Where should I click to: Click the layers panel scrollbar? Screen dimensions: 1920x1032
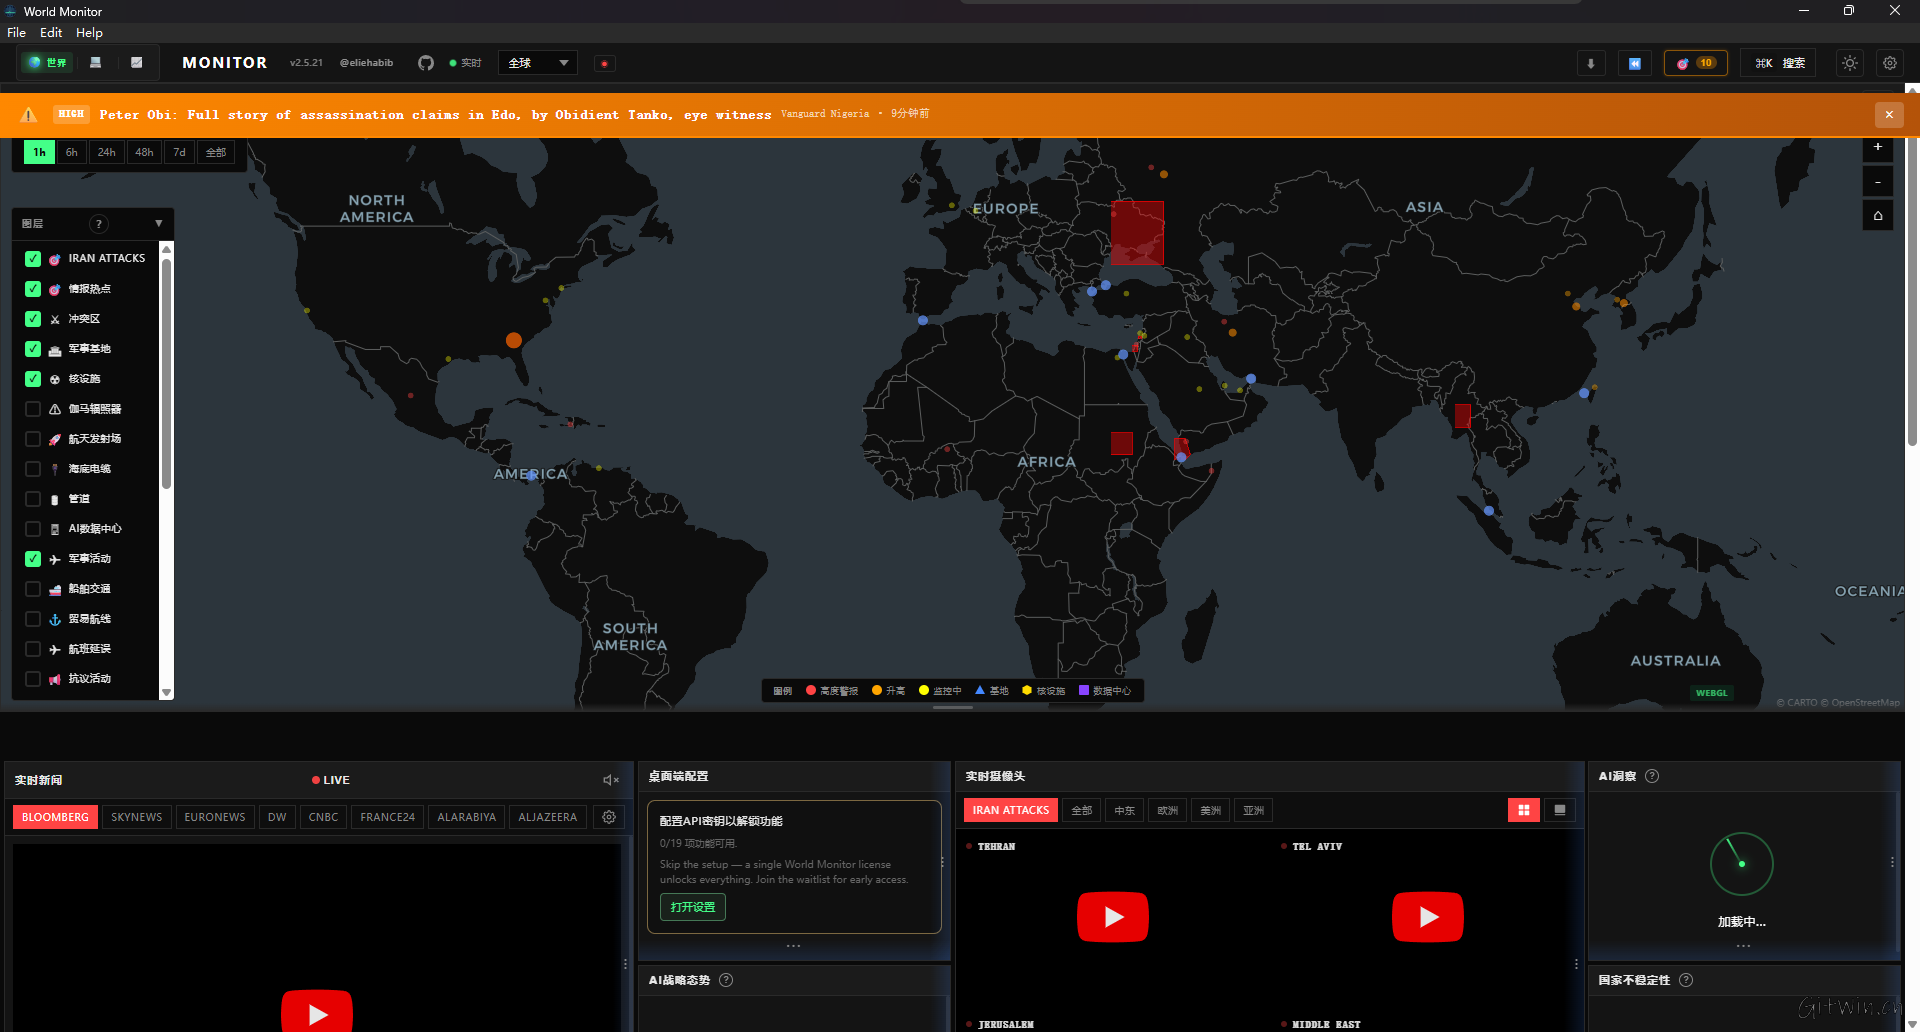click(166, 374)
